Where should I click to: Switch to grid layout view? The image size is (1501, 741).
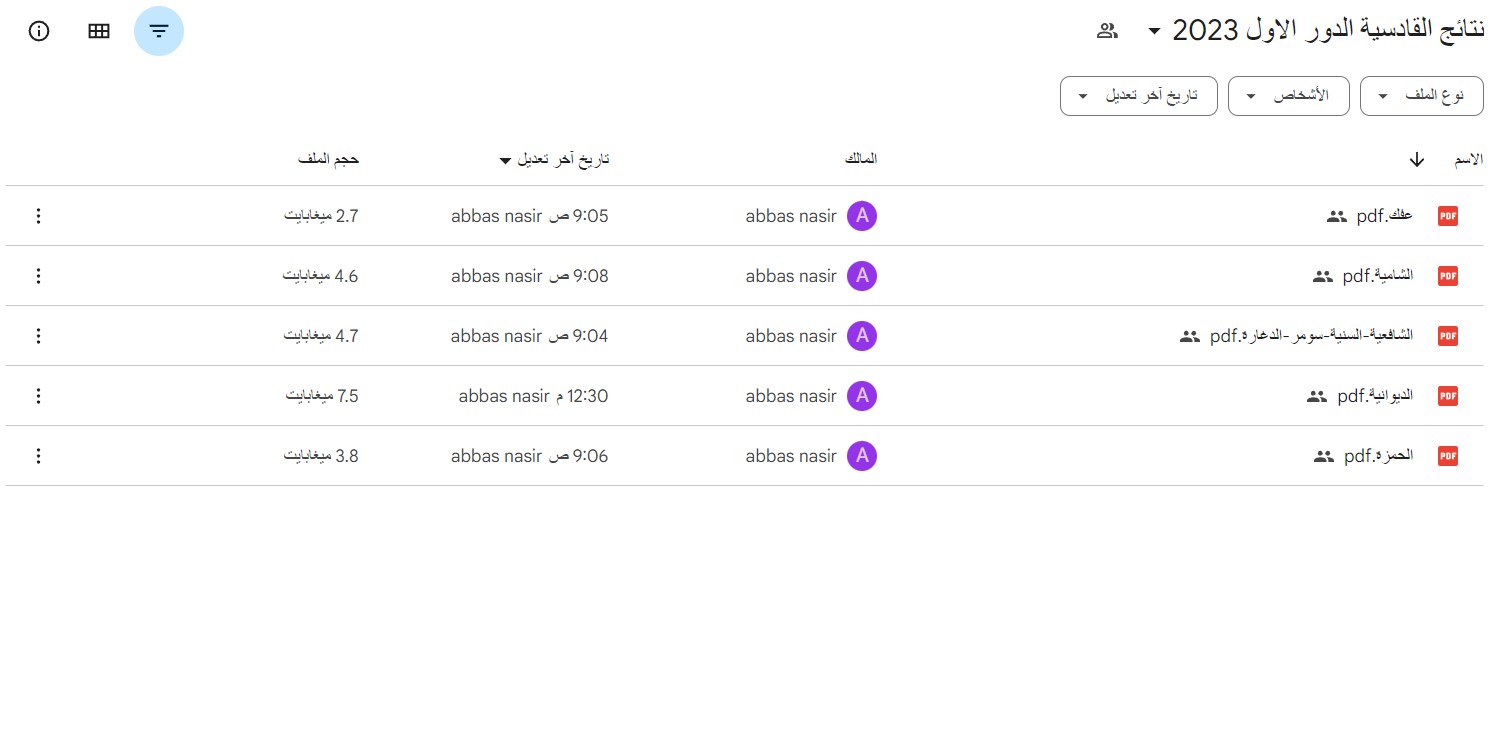pos(99,31)
